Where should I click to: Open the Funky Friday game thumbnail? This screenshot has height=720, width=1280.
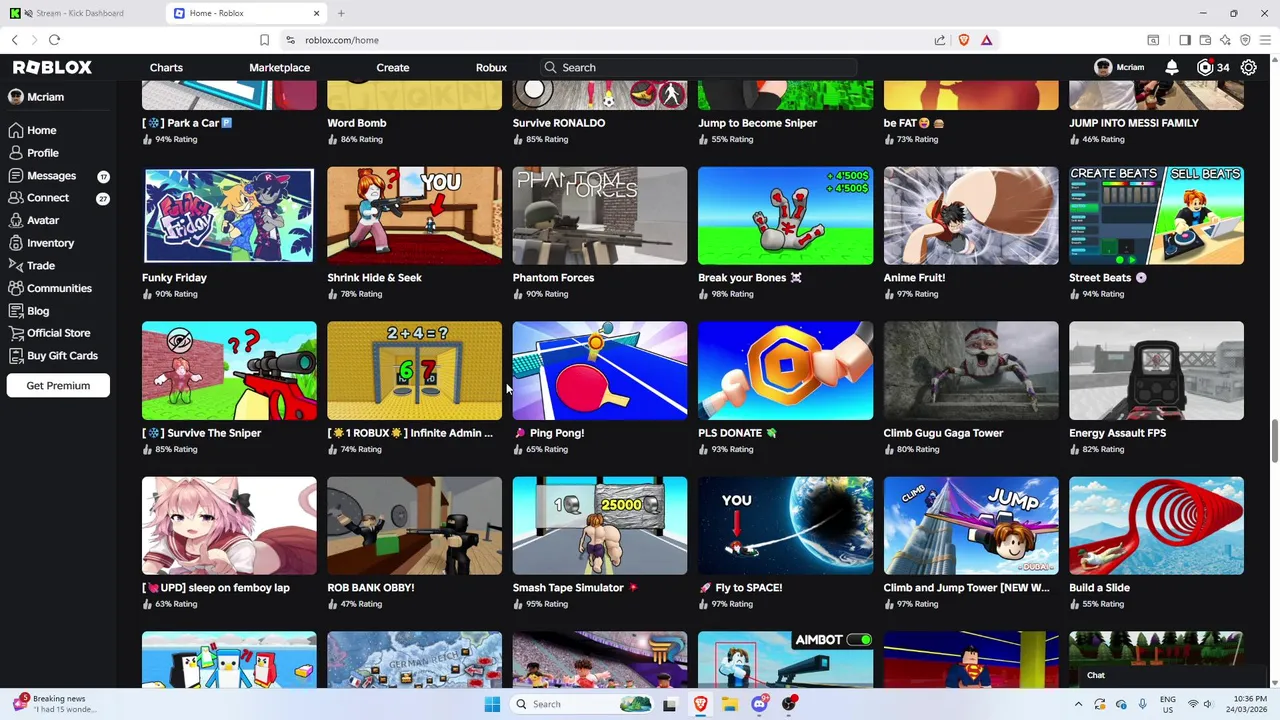(x=229, y=215)
